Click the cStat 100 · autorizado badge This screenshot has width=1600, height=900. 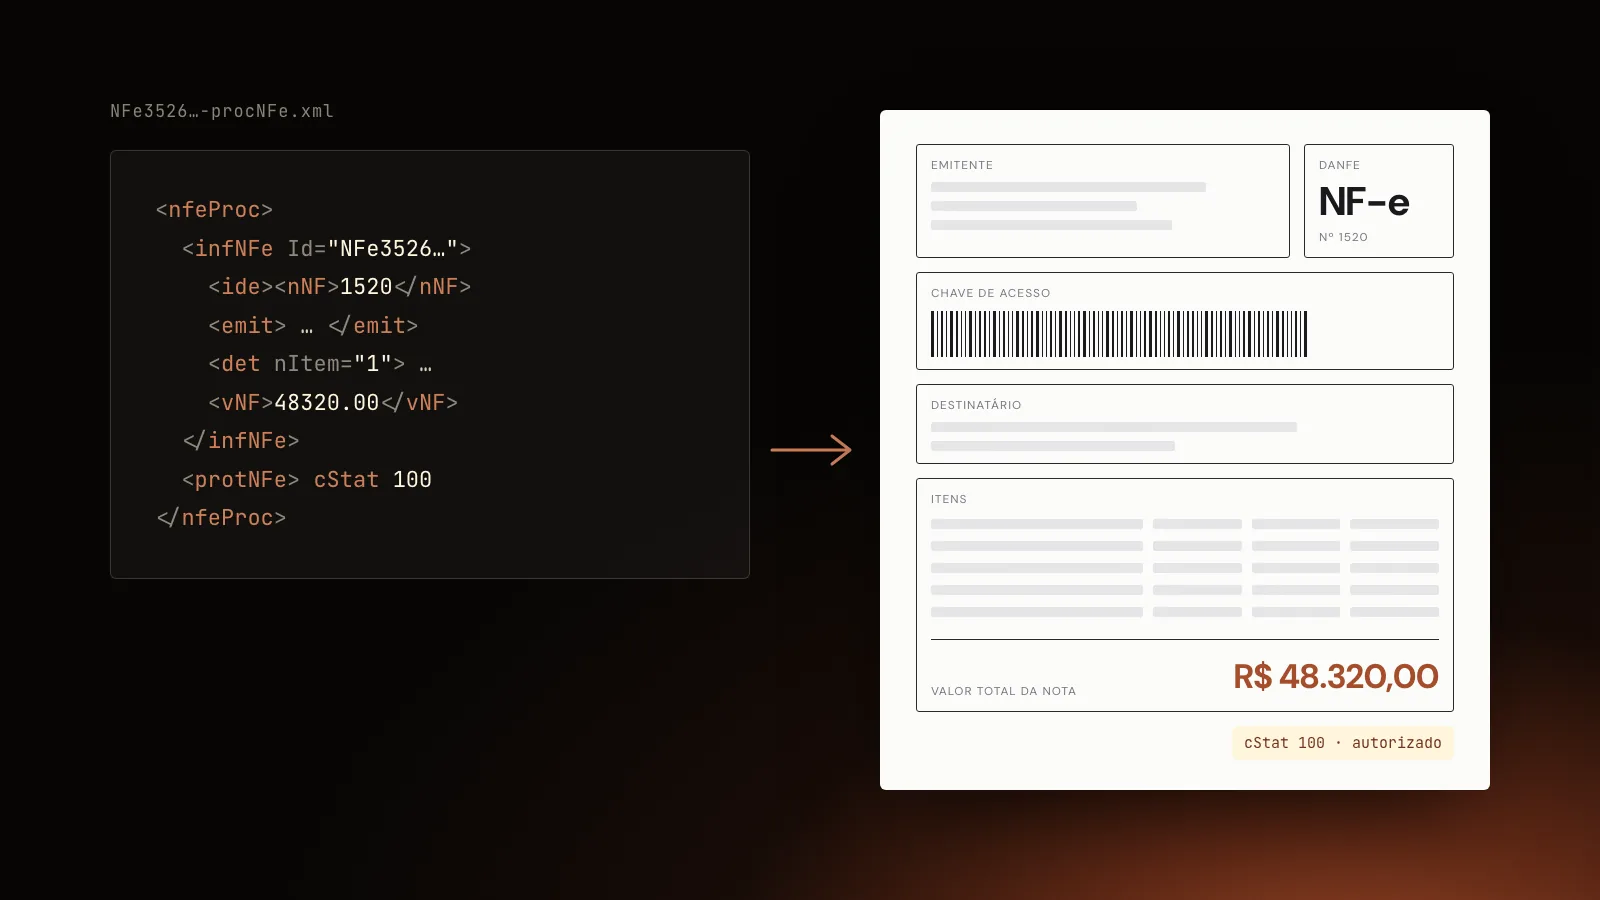(x=1343, y=743)
